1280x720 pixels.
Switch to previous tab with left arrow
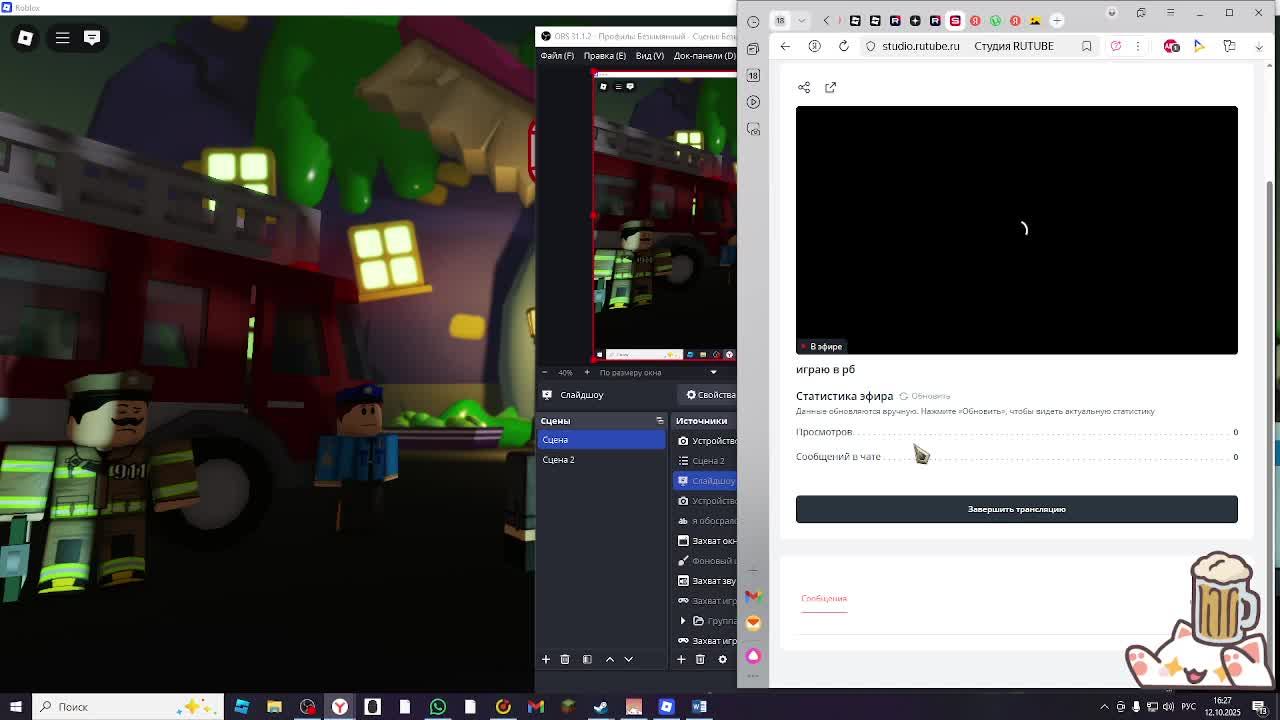[826, 20]
